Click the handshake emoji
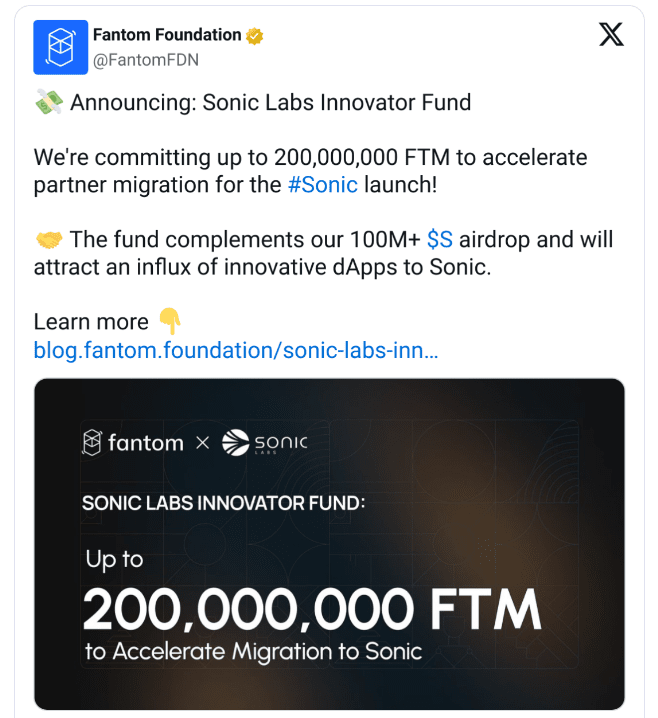This screenshot has height=718, width=658. click(x=48, y=240)
